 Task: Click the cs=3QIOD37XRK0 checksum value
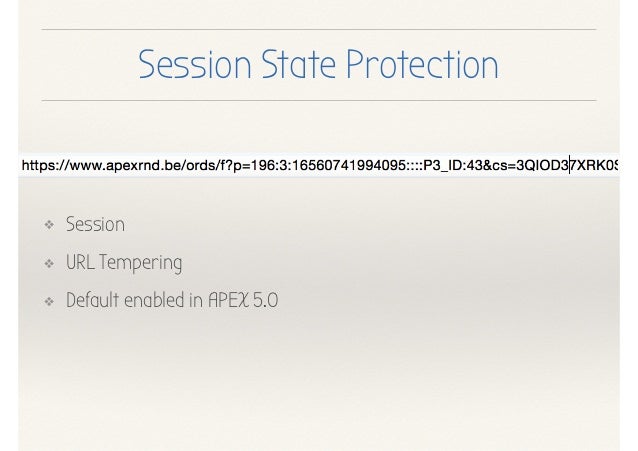[555, 165]
